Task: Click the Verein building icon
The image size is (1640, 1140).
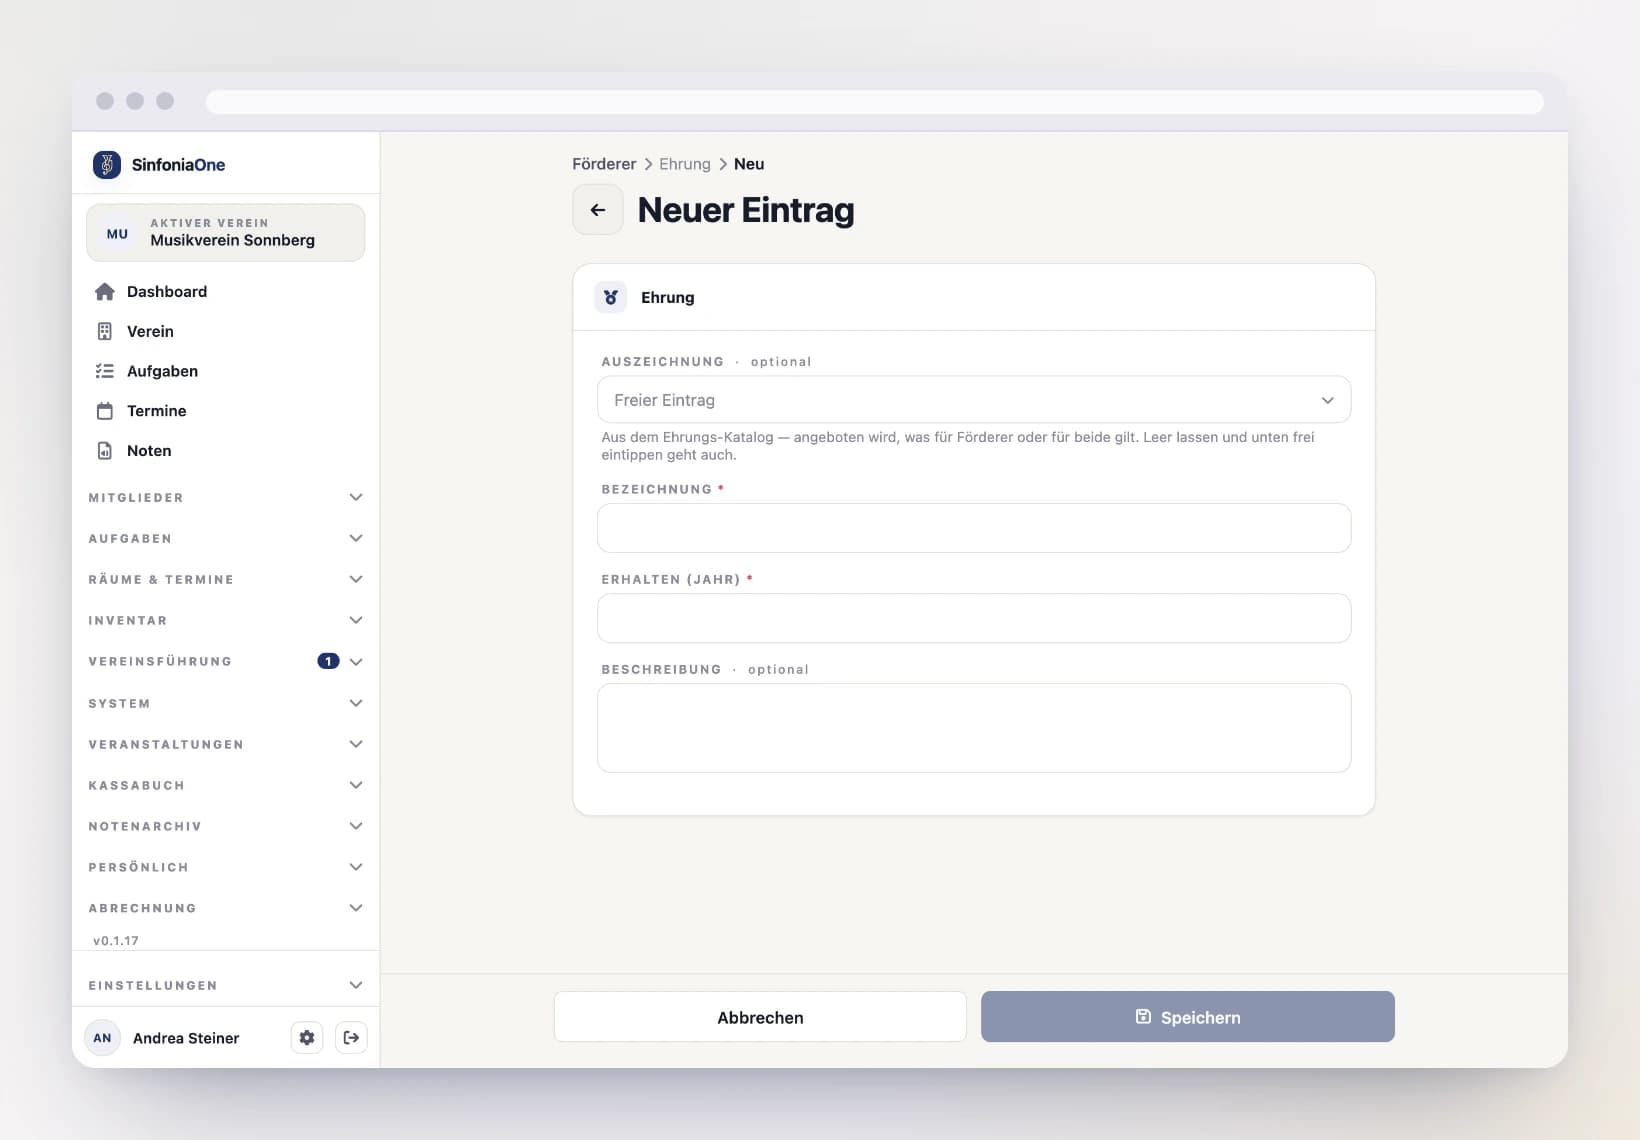Action: coord(104,331)
